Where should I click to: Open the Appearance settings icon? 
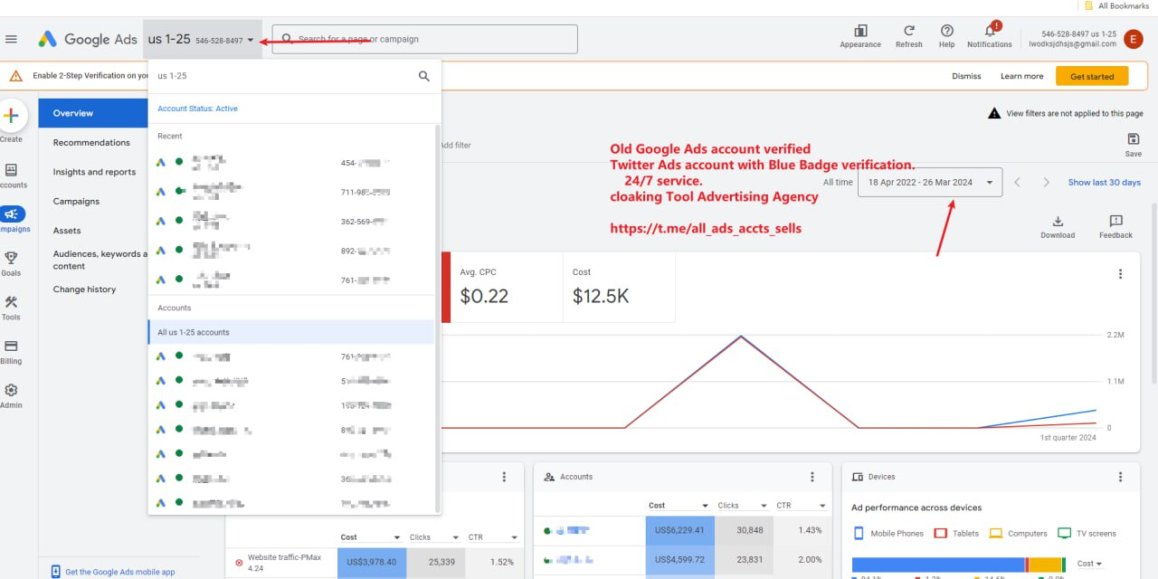pos(860,31)
